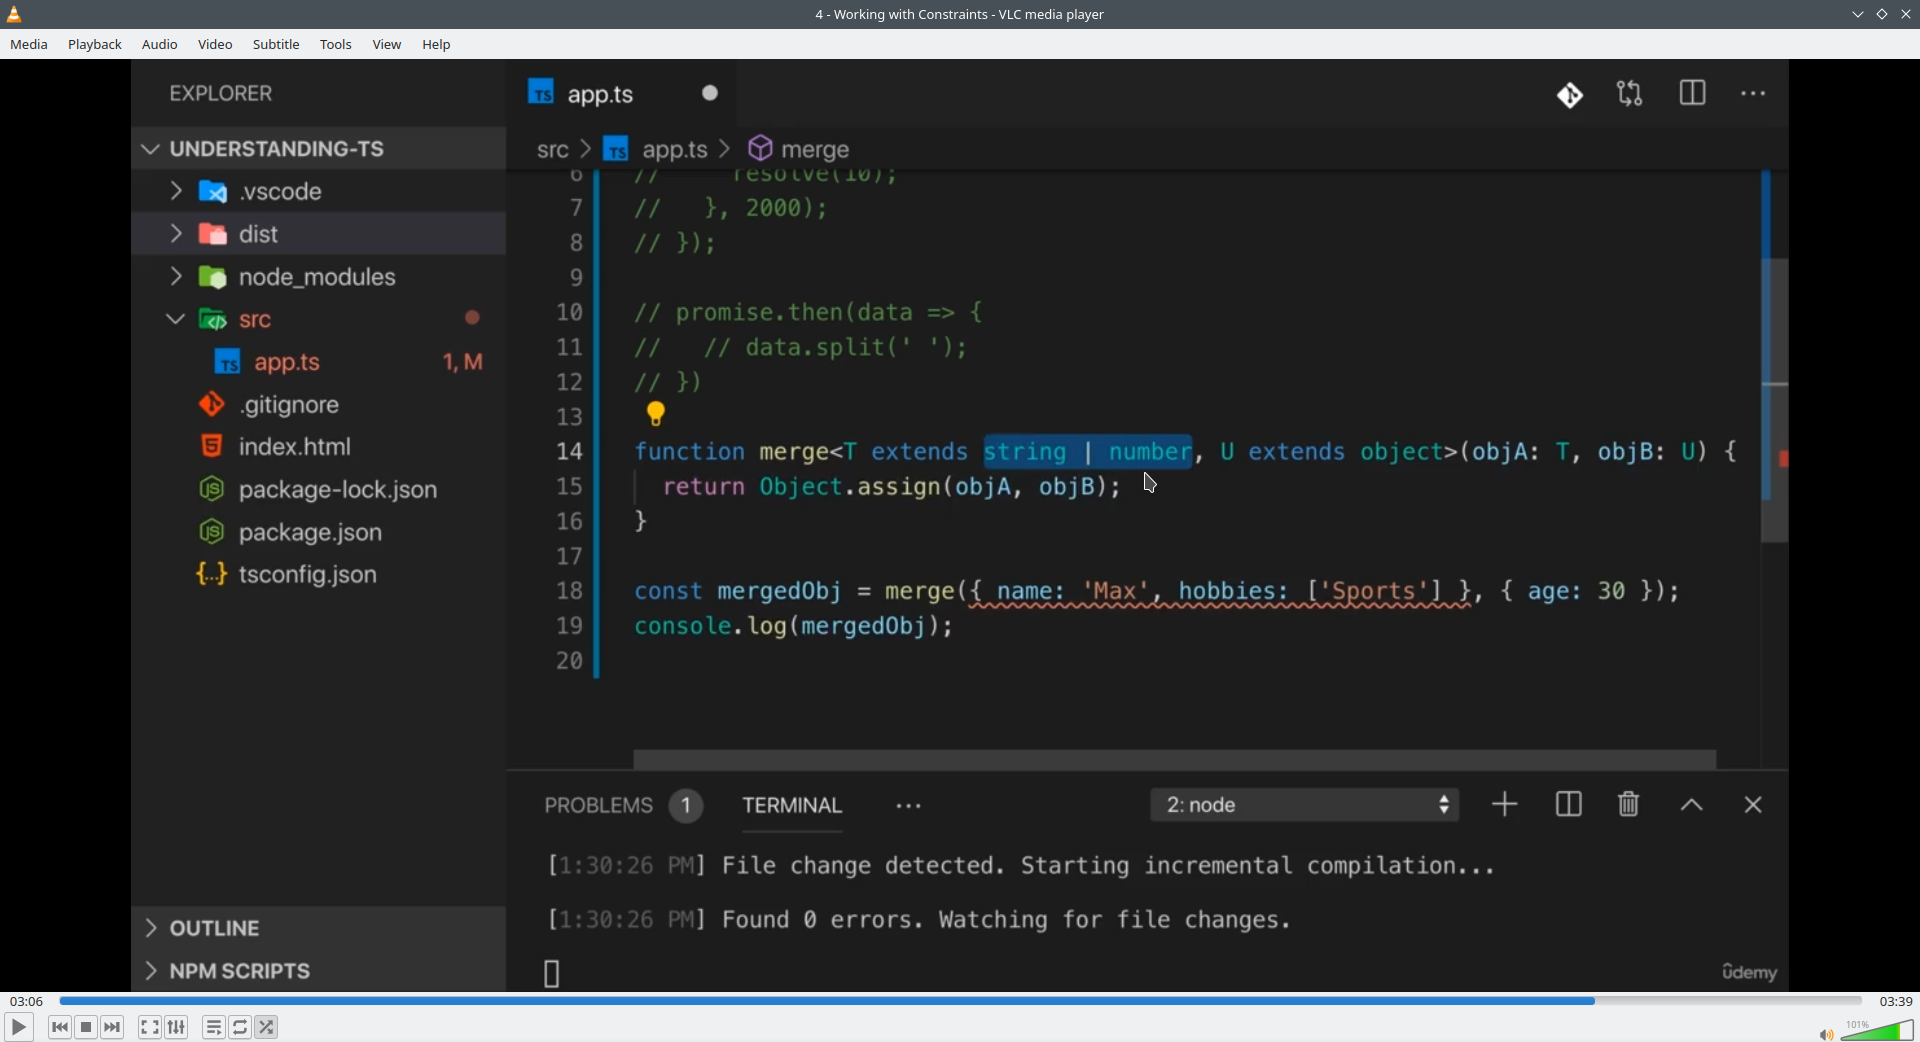The image size is (1920, 1042).
Task: Toggle loop repeat mode
Action: [x=241, y=1027]
